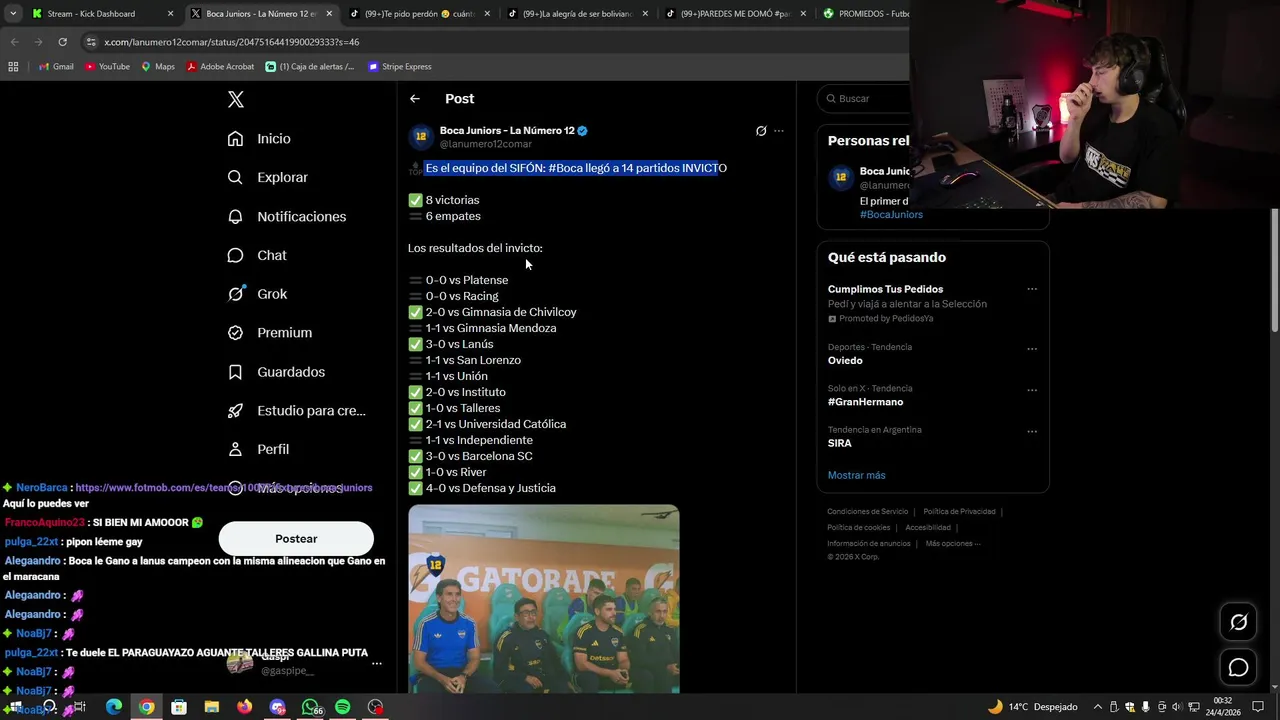Viewport: 1280px width, 720px height.
Task: Open the Adobe Acrobat bookmark
Action: pos(220,67)
